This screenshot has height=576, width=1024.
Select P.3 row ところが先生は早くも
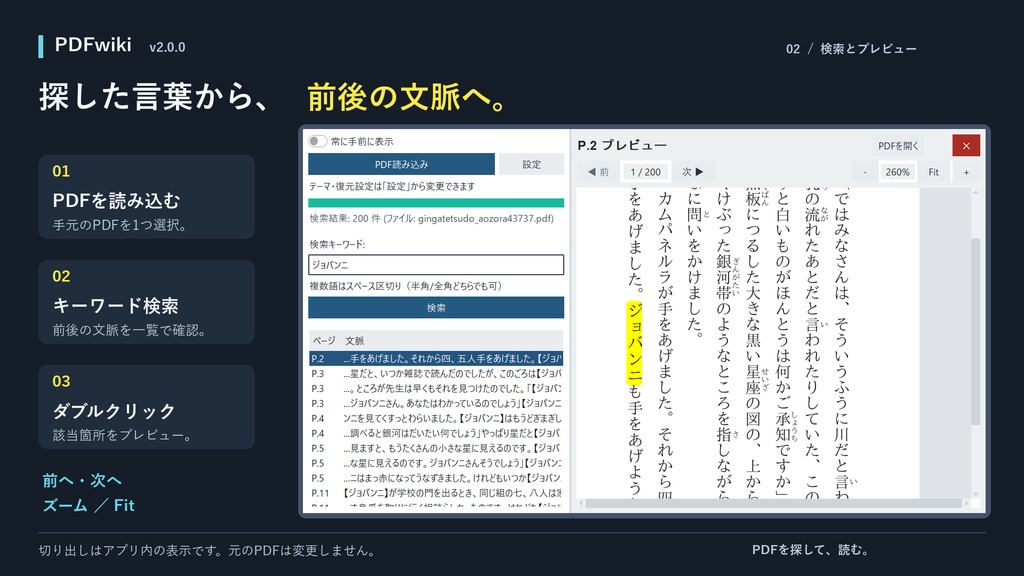[436, 389]
